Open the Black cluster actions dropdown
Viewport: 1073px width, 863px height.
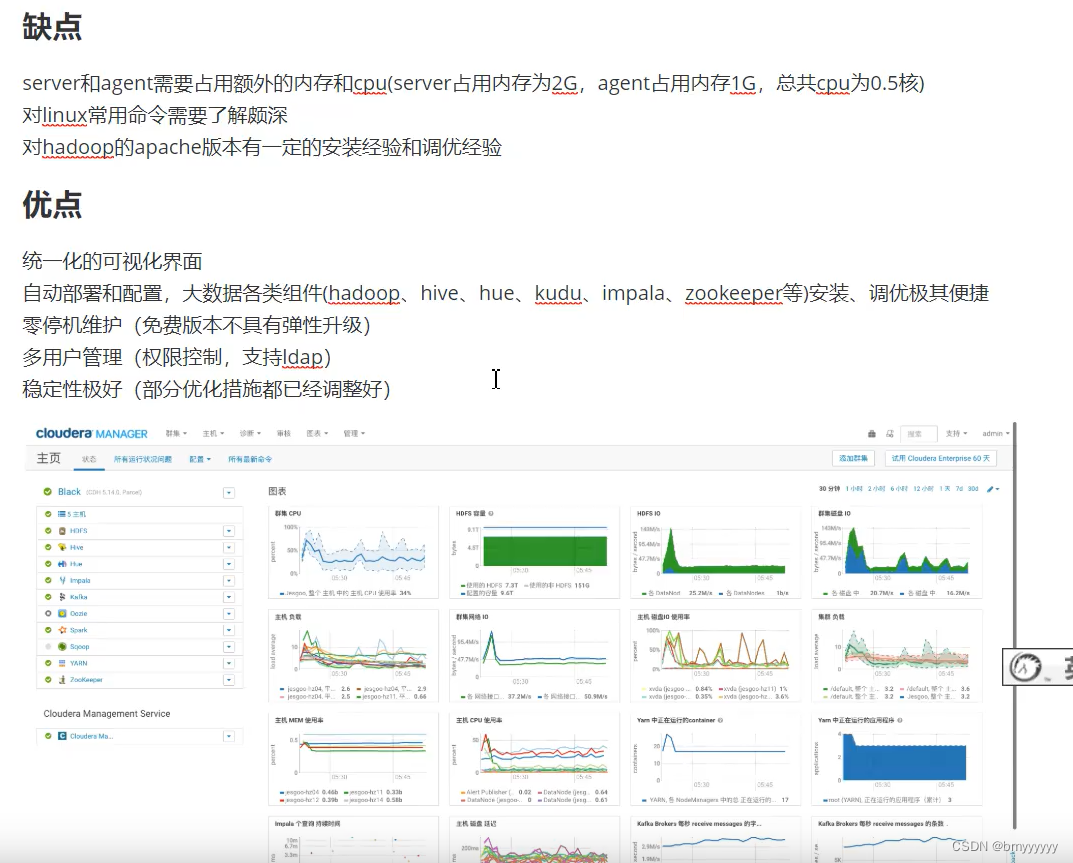(229, 493)
